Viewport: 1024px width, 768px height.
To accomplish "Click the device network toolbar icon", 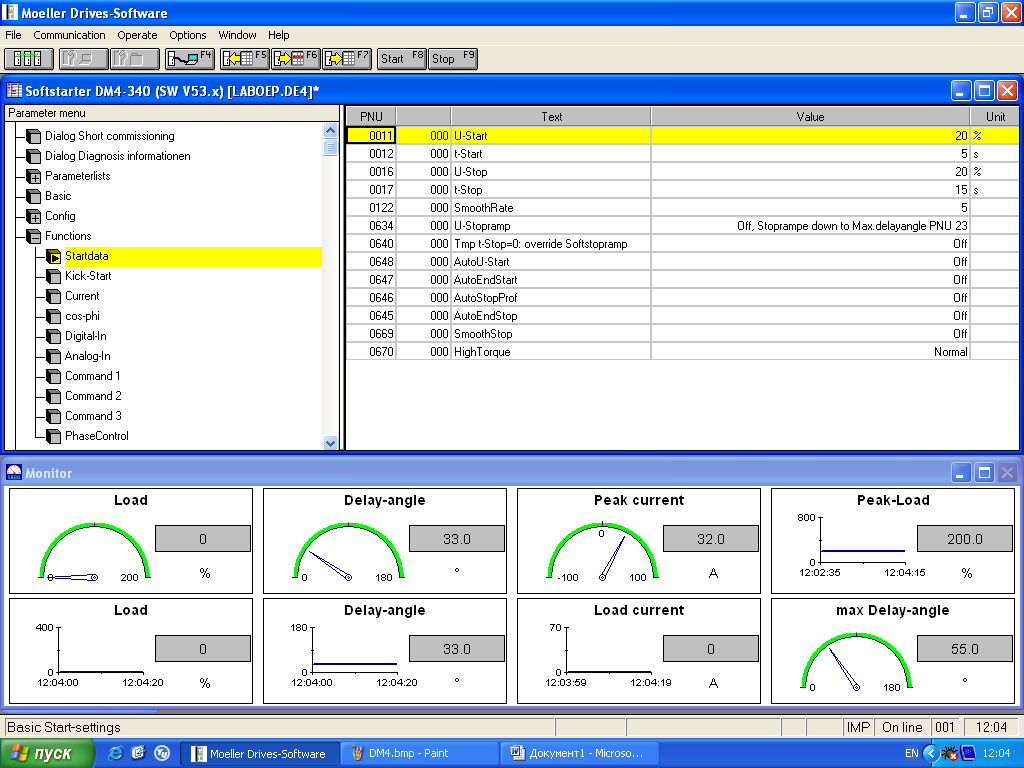I will (28, 59).
